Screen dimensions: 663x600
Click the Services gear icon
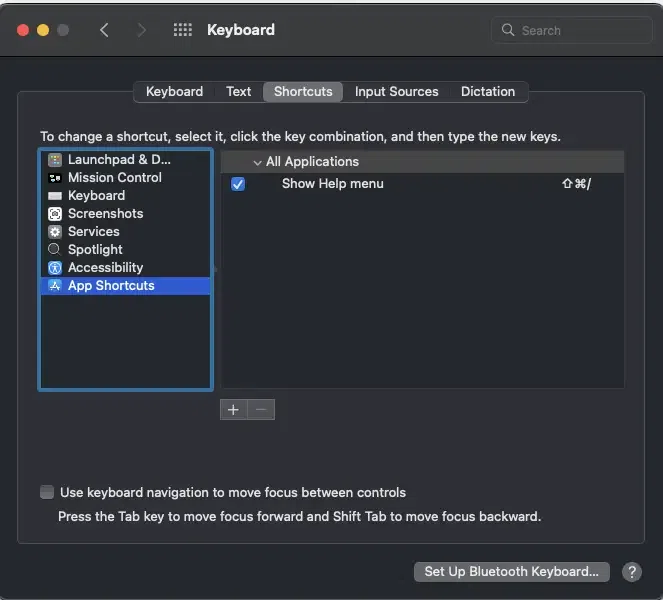(x=55, y=232)
